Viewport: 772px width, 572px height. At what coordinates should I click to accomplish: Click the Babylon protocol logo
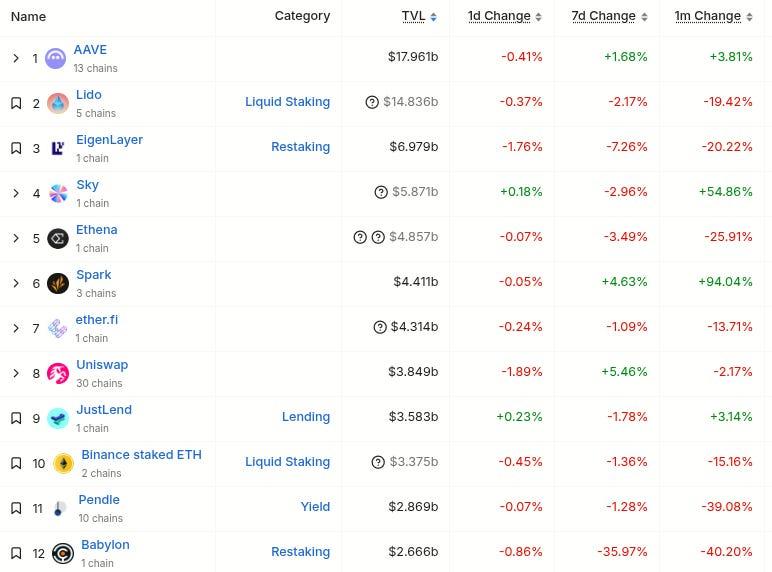coord(63,553)
